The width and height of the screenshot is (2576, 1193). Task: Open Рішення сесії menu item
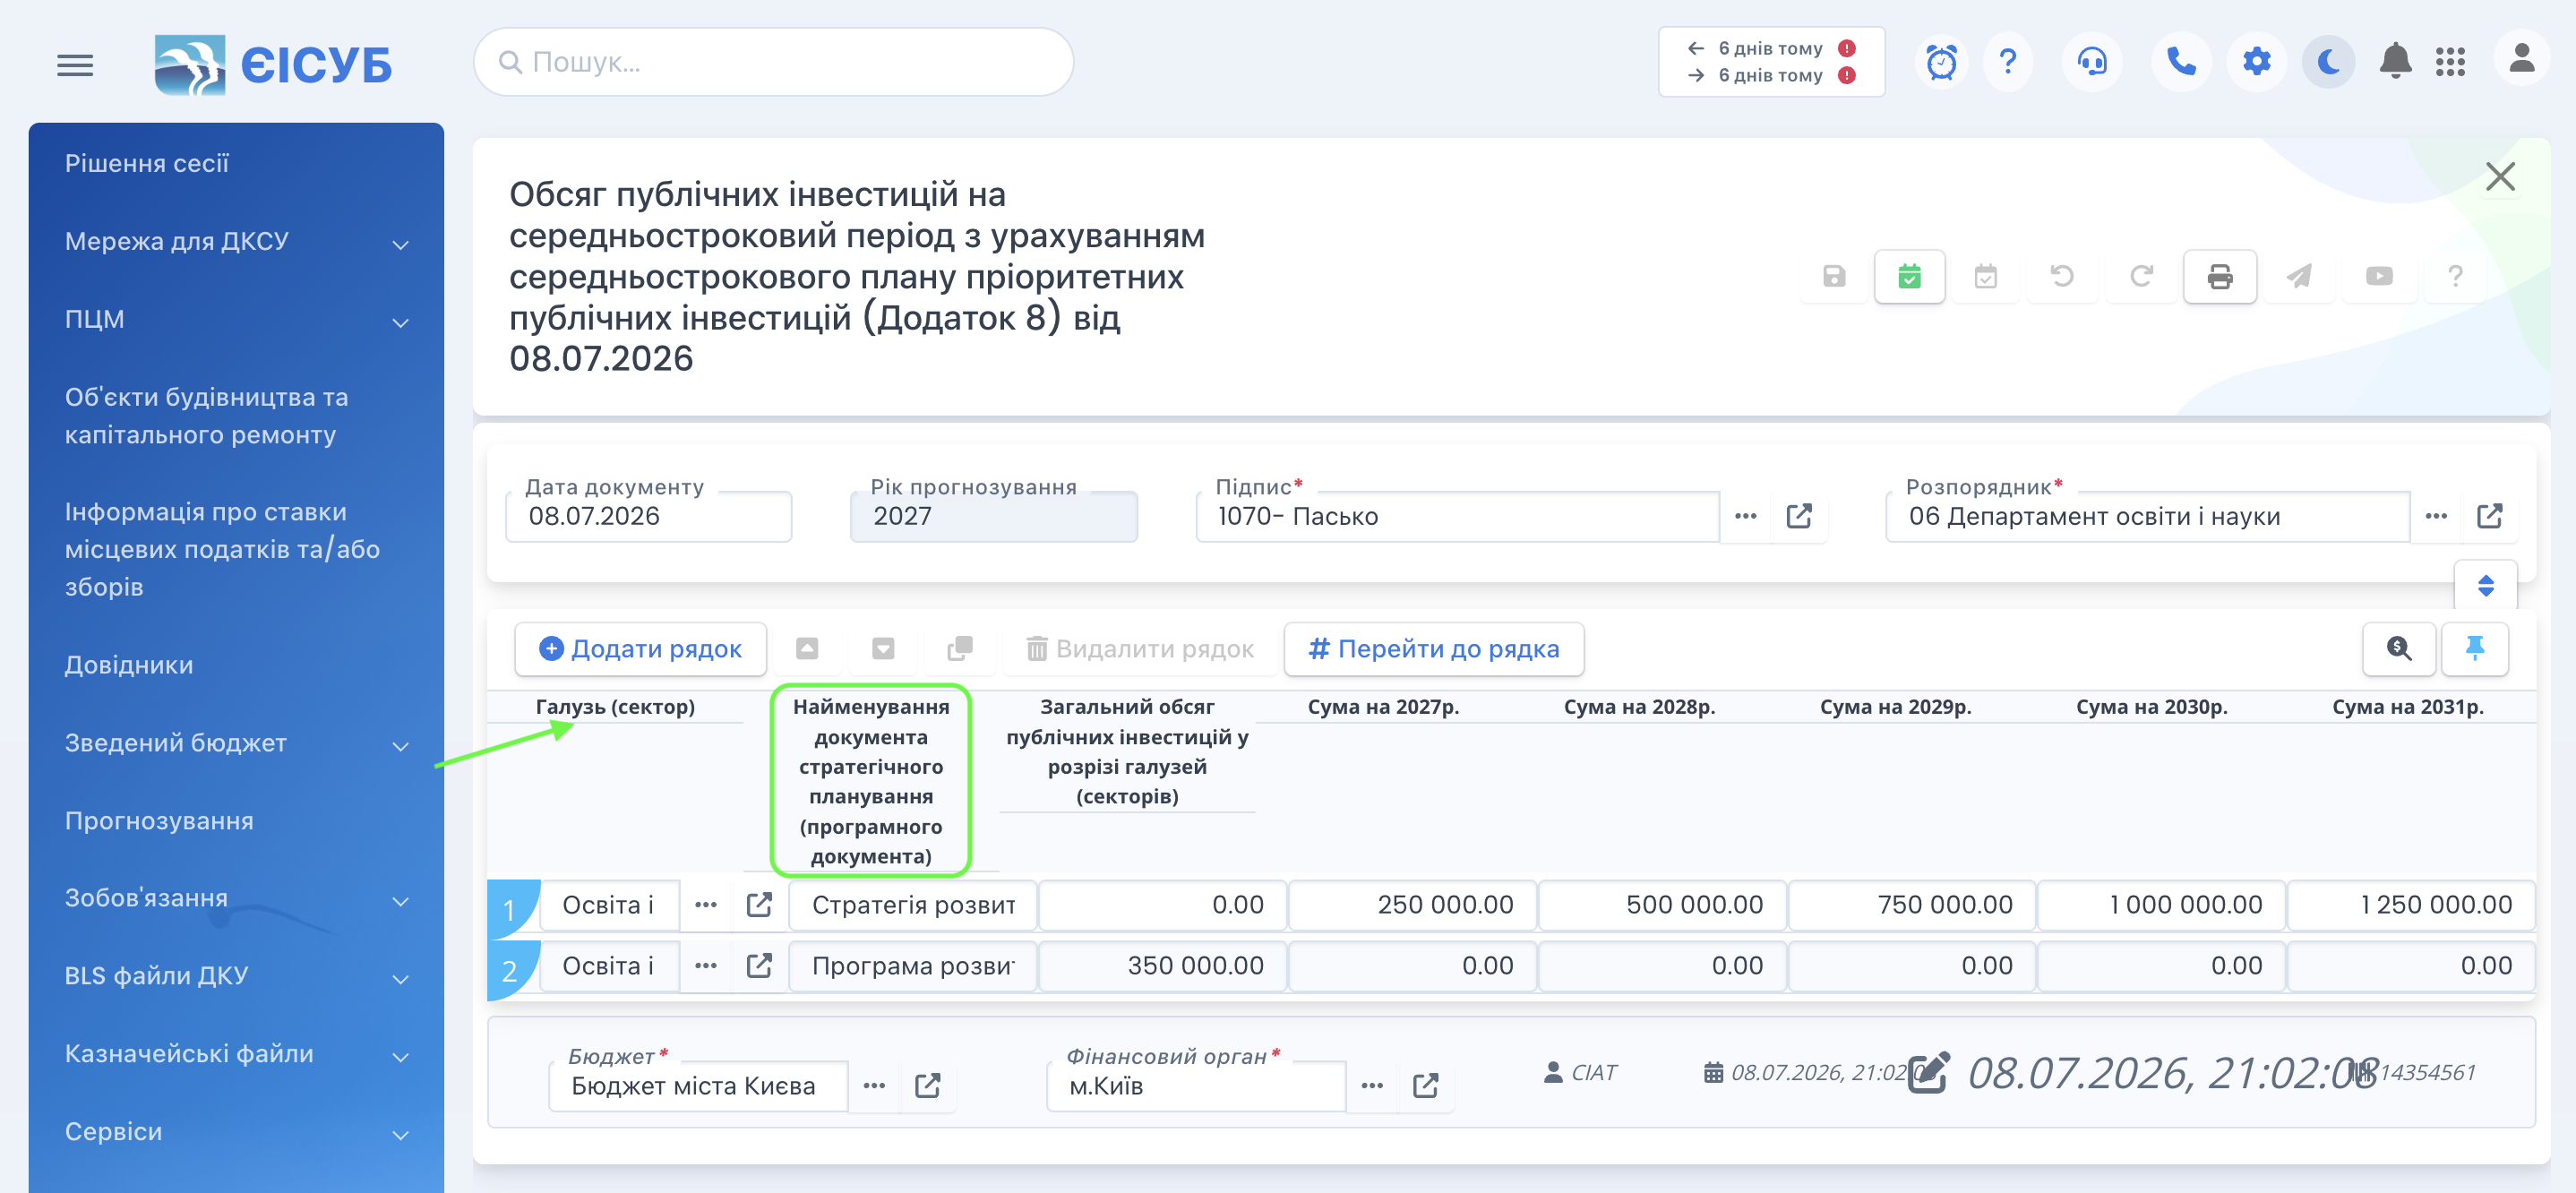point(147,164)
